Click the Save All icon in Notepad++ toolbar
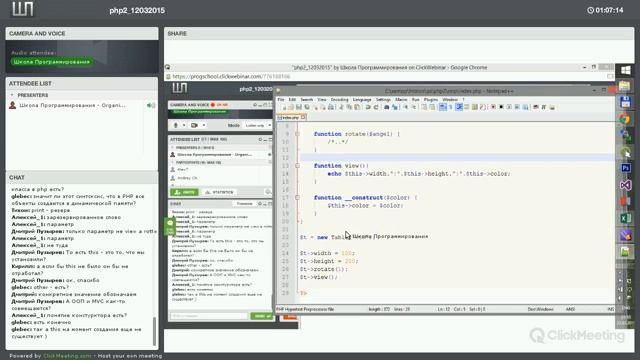Screen dimensions: 640x360 click(x=307, y=107)
